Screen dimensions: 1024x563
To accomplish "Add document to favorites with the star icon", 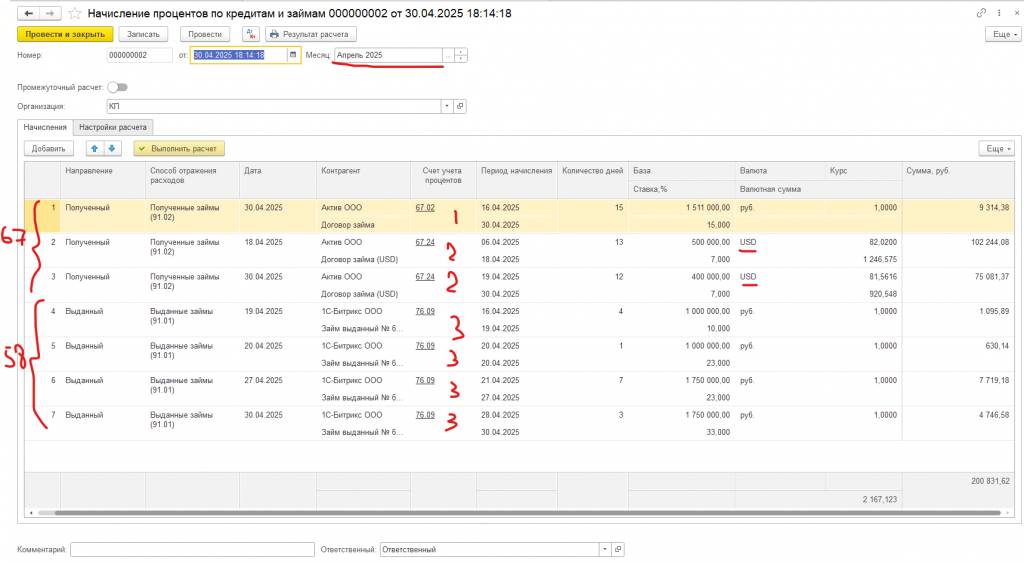I will point(75,13).
